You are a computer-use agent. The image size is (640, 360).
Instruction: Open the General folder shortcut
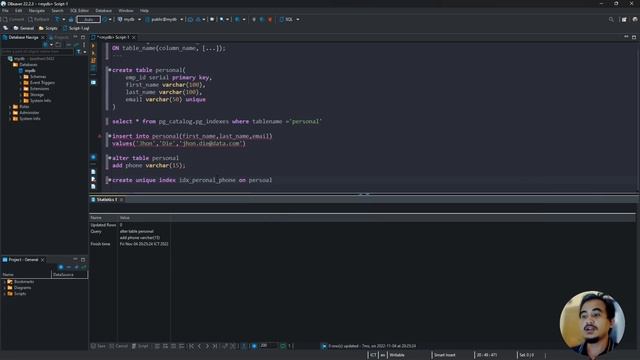pos(24,28)
